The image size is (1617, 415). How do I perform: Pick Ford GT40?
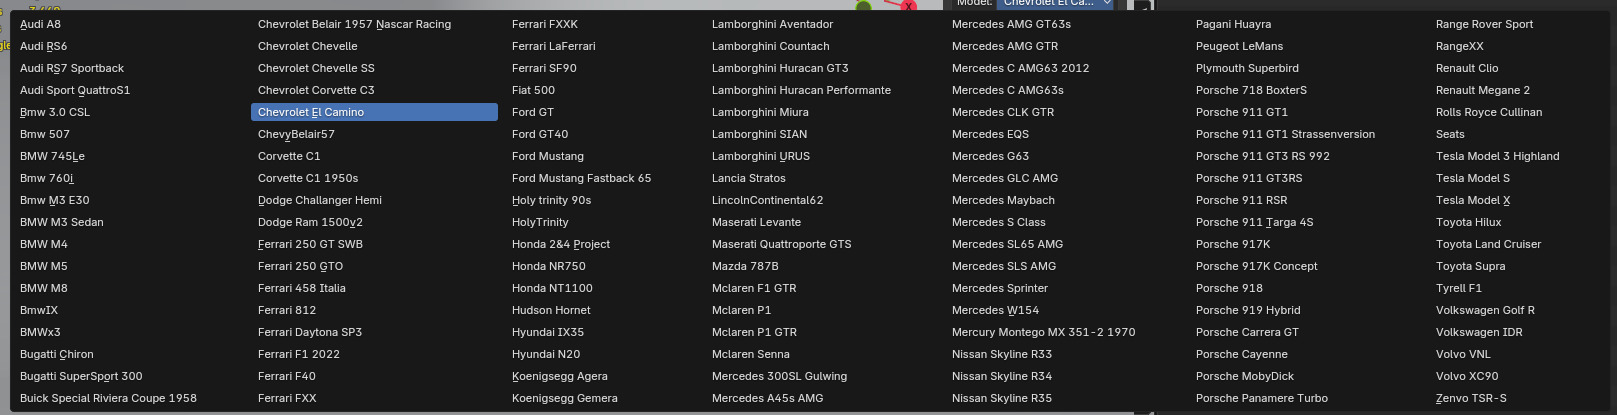(540, 134)
